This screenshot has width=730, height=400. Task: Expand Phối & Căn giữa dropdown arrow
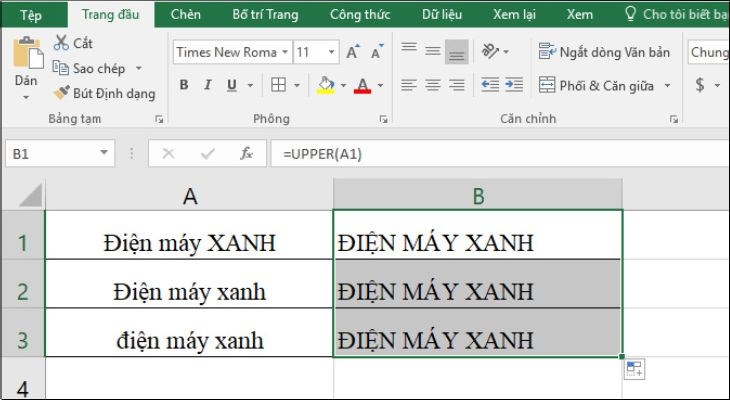[668, 85]
